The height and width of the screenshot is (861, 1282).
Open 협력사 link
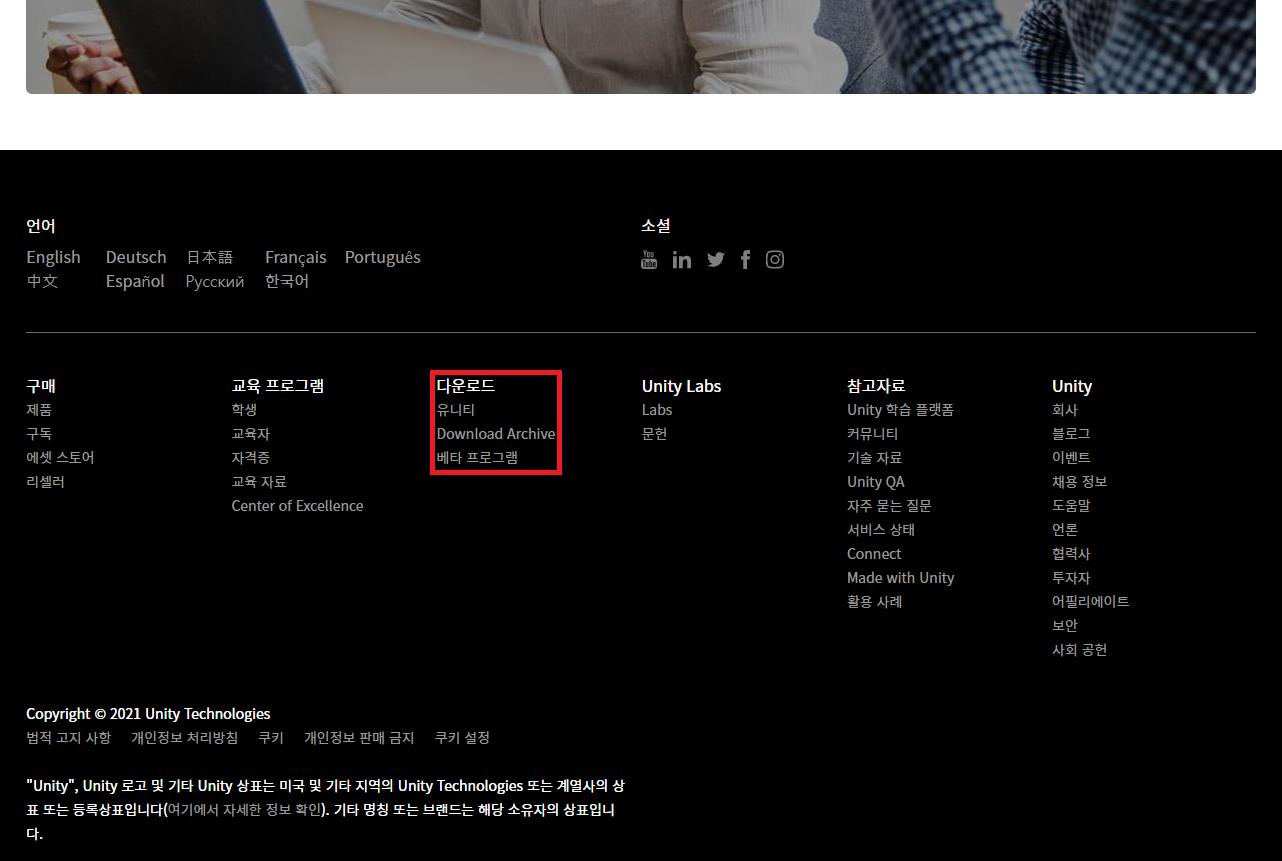[x=1071, y=554]
